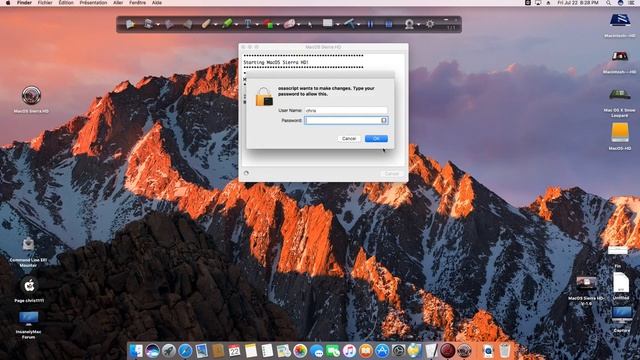Select the eraser tool in annotation toolbar
The image size is (640, 360).
pyautogui.click(x=289, y=24)
